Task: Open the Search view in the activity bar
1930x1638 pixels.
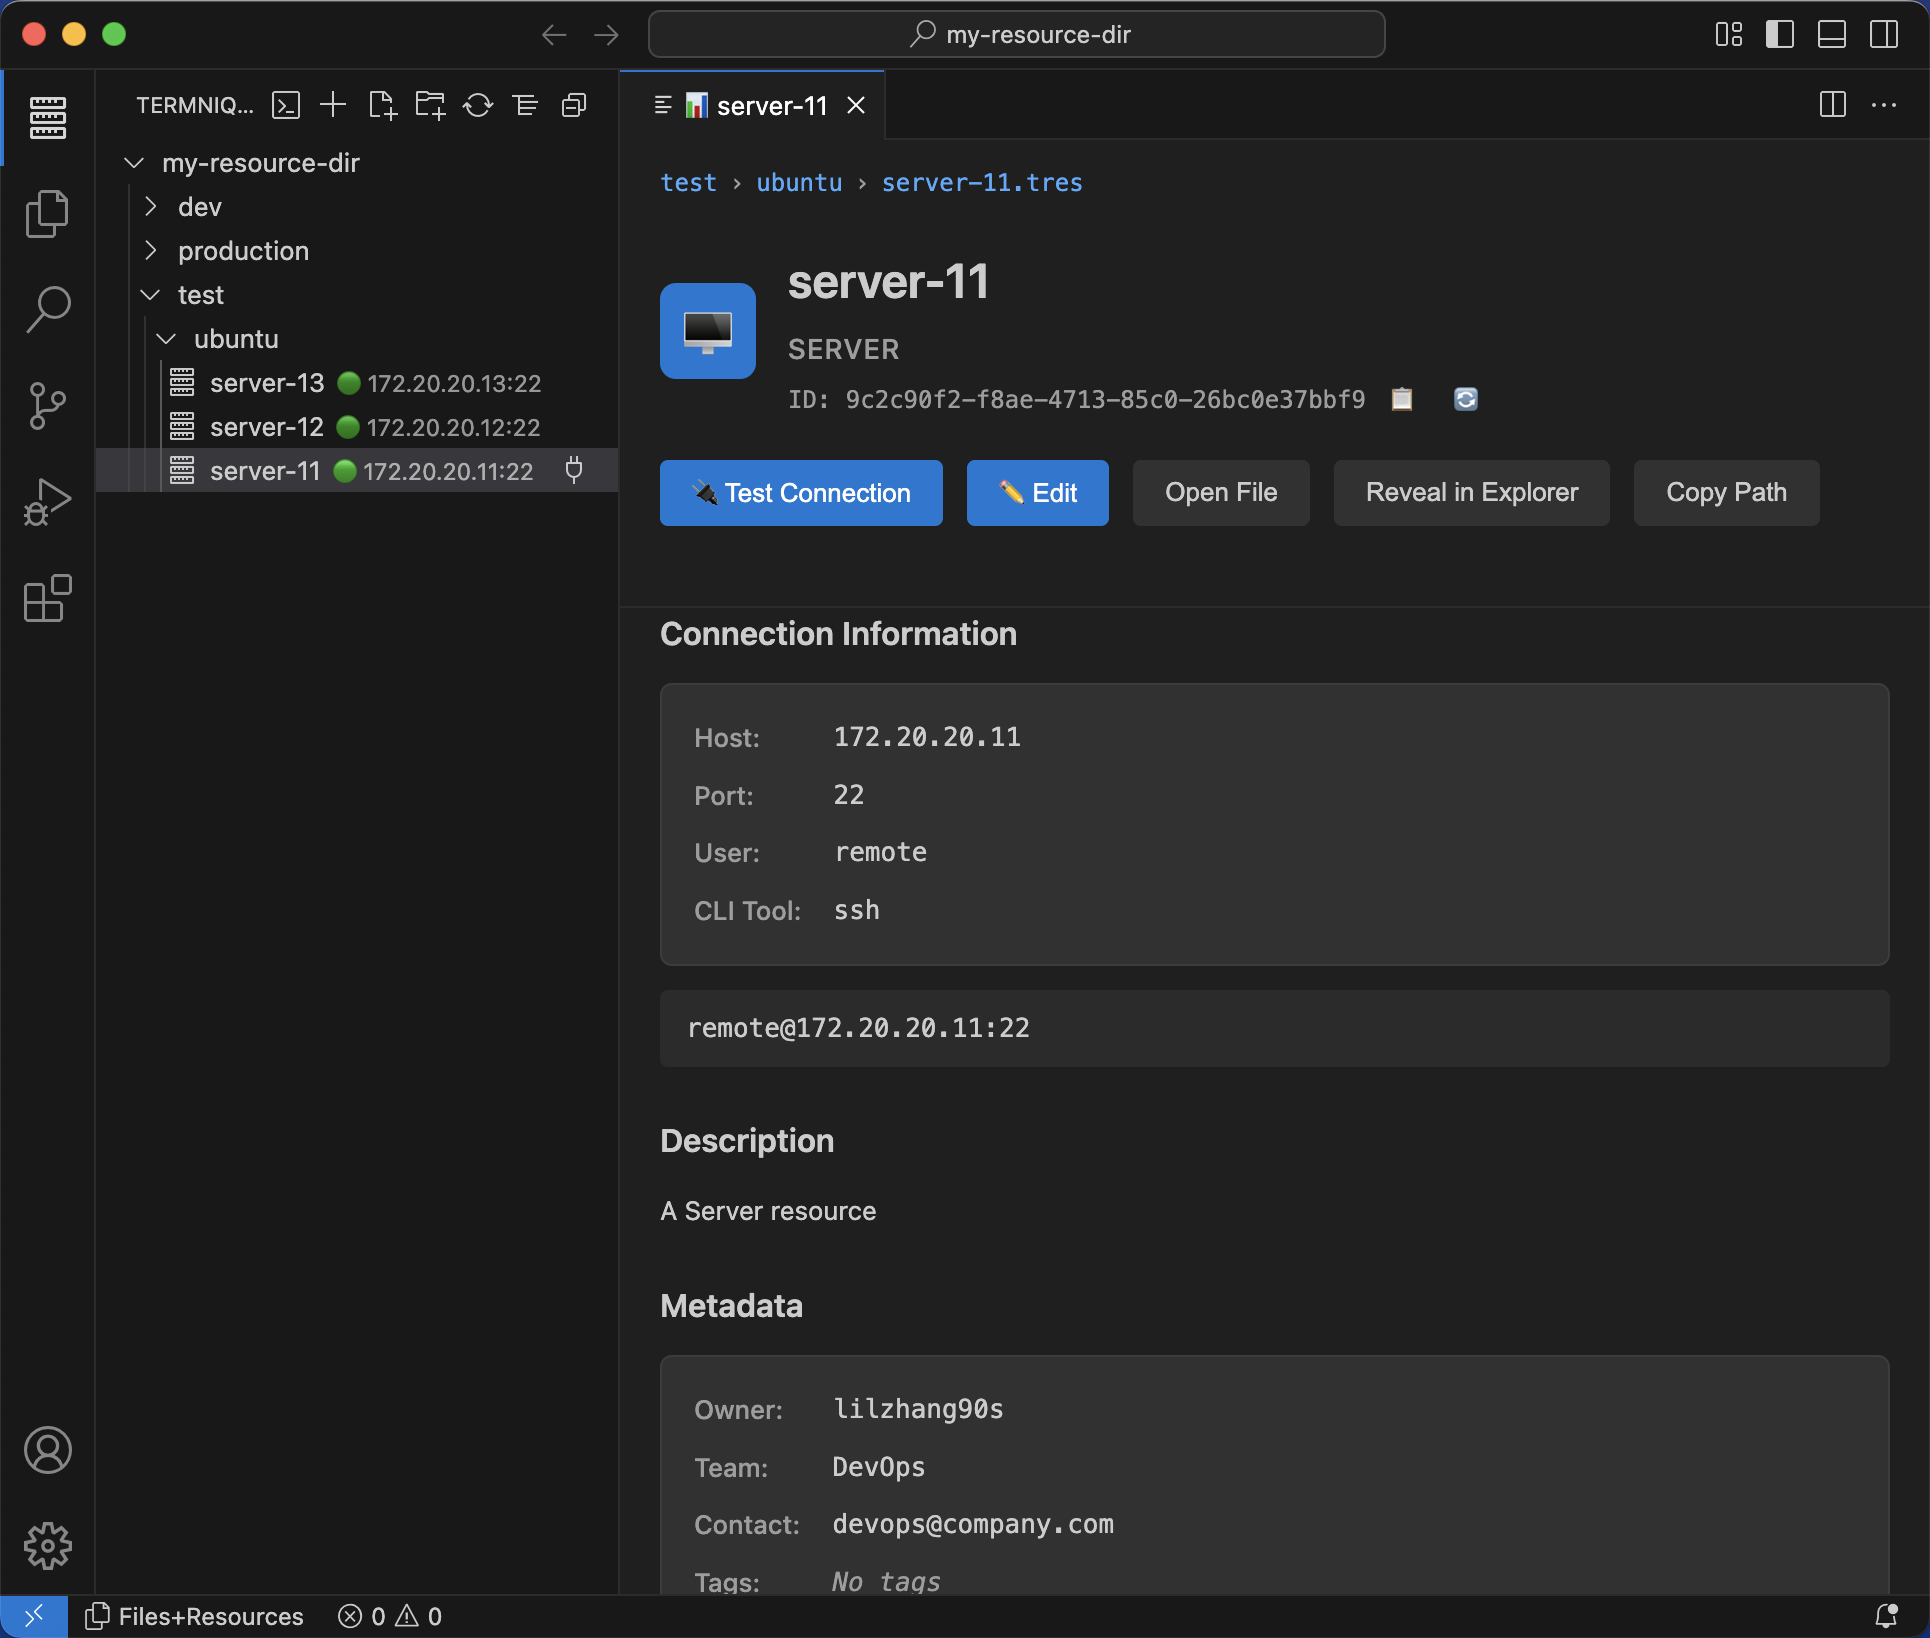Action: [x=47, y=309]
